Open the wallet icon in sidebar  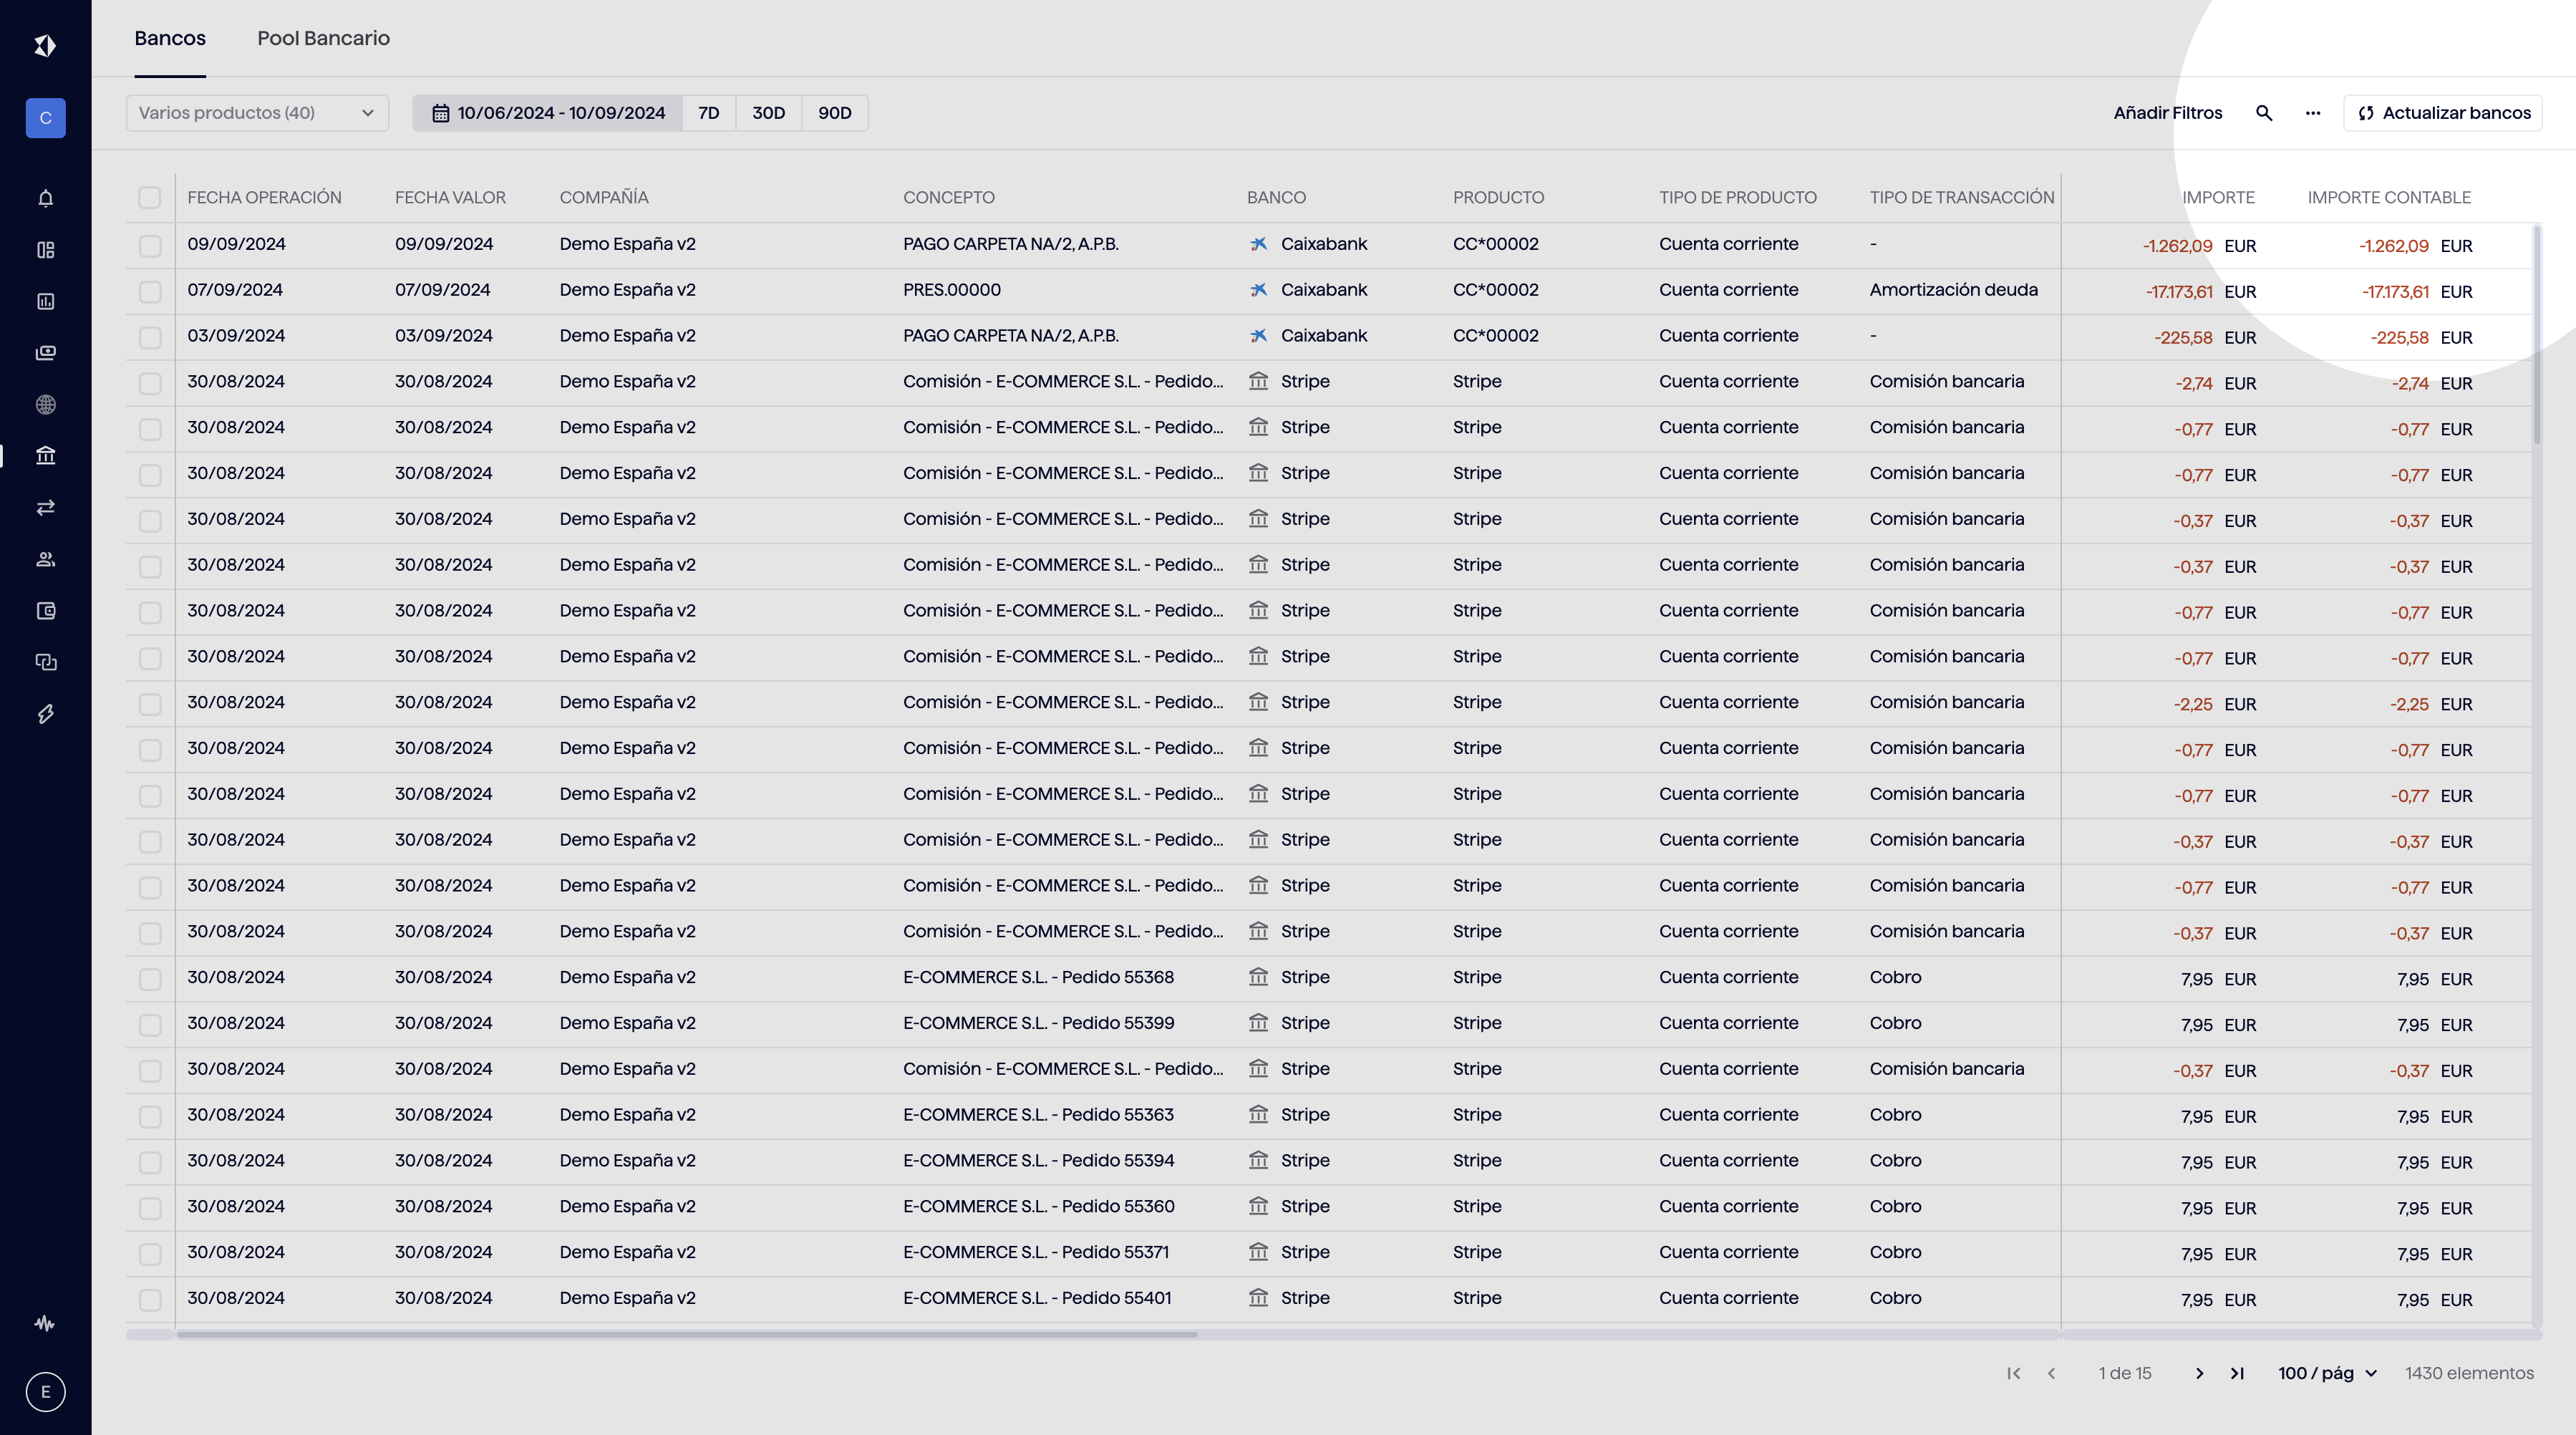pyautogui.click(x=45, y=611)
